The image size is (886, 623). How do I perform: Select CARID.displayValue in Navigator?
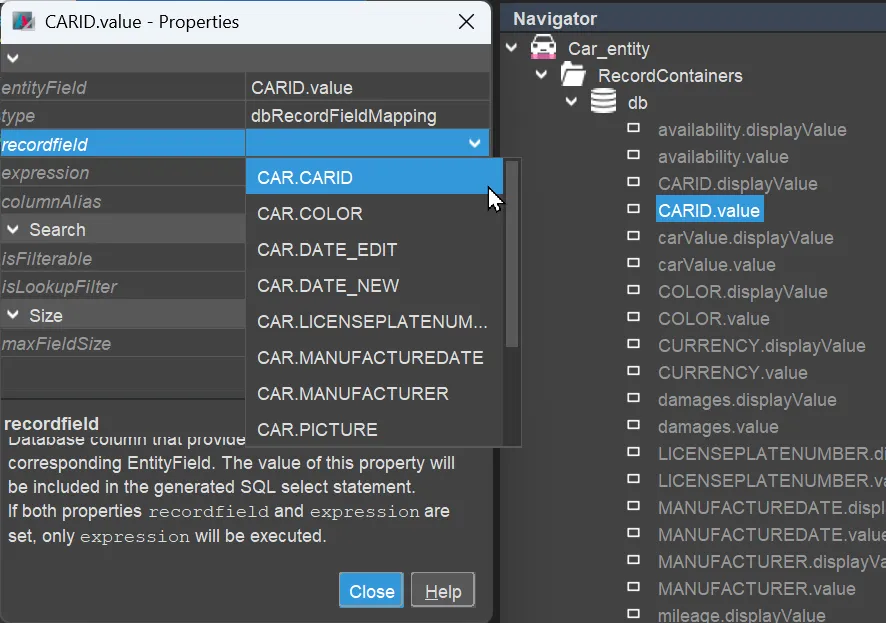737,184
